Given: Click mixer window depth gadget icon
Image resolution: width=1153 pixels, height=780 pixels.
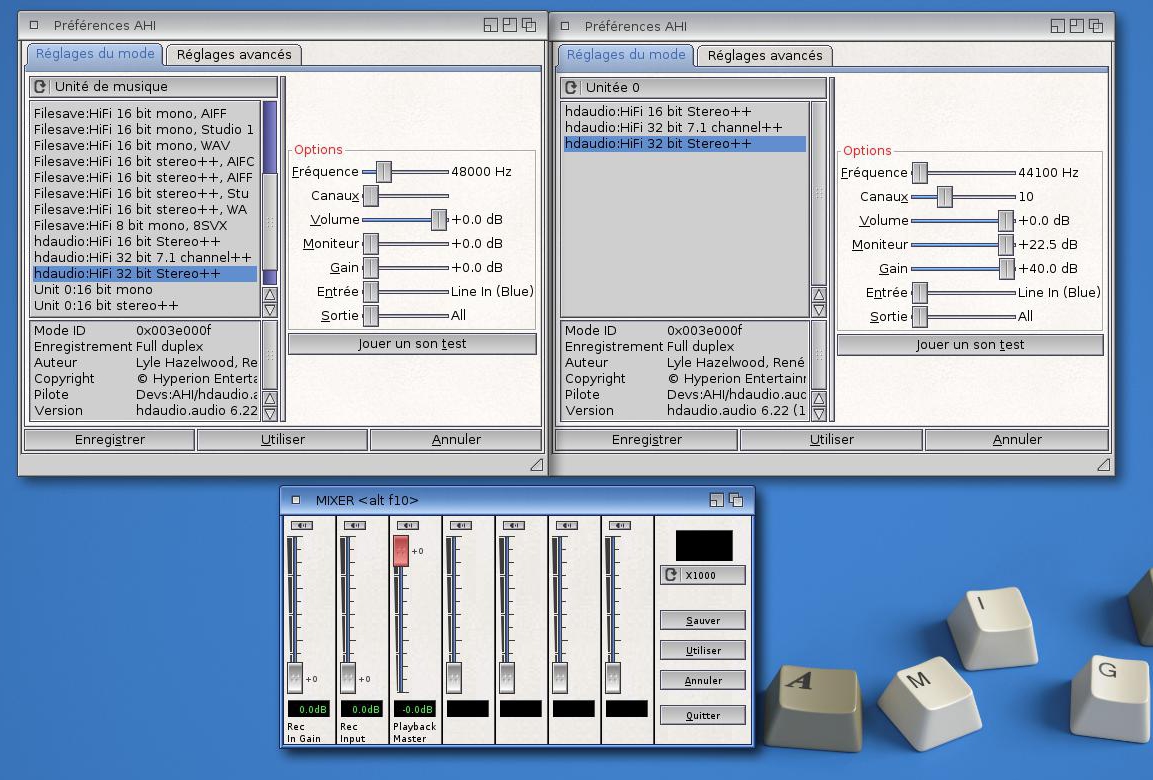Looking at the screenshot, I should pyautogui.click(x=736, y=500).
